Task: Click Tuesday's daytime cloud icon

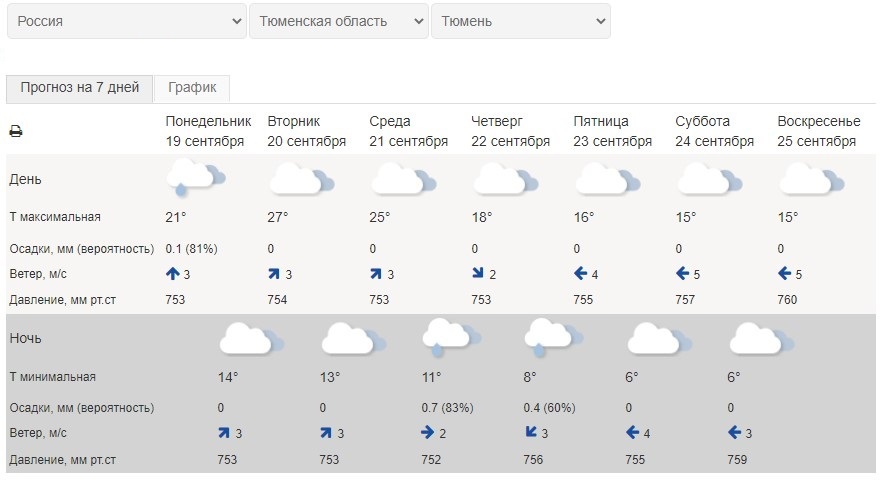Action: (x=298, y=180)
